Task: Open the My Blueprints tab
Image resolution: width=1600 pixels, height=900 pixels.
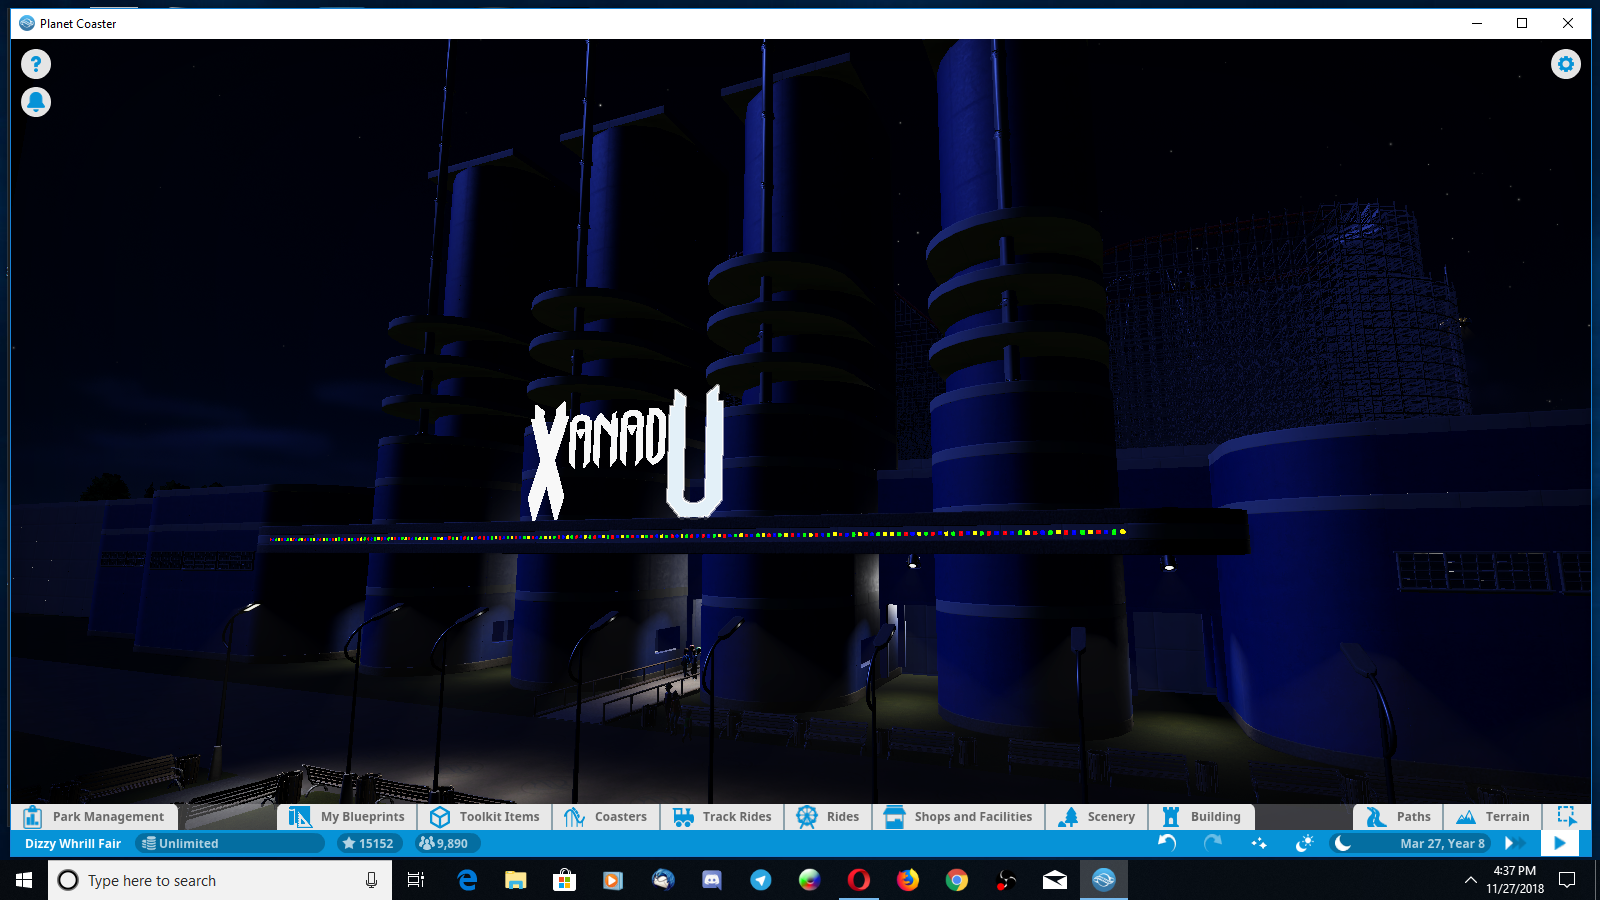Action: [347, 817]
